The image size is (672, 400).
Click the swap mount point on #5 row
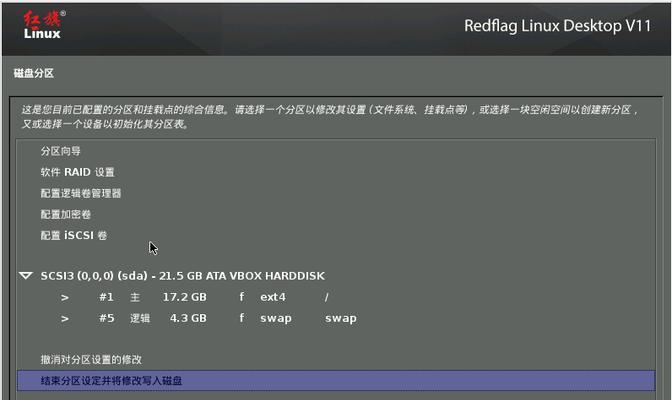(341, 319)
